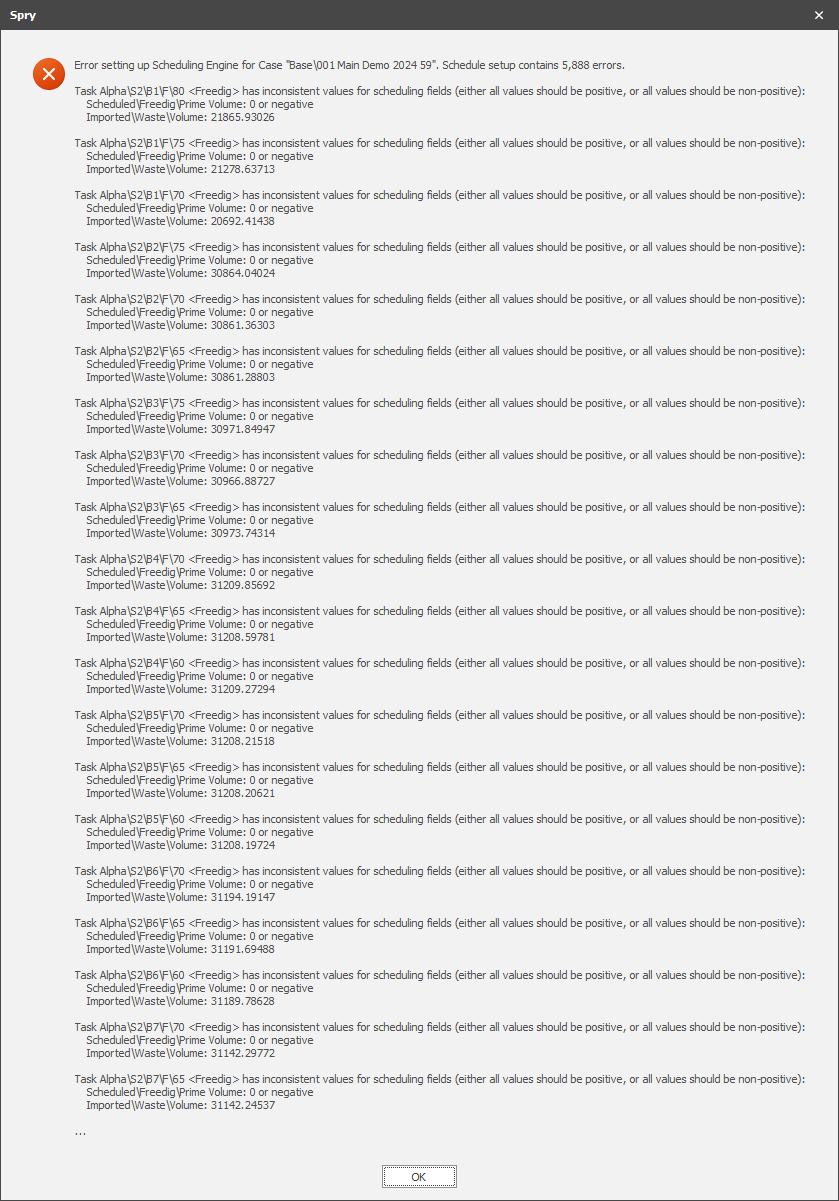Select the Alpha\S2\B5\F\65 task error line
Image resolution: width=839 pixels, height=1201 pixels.
(439, 767)
